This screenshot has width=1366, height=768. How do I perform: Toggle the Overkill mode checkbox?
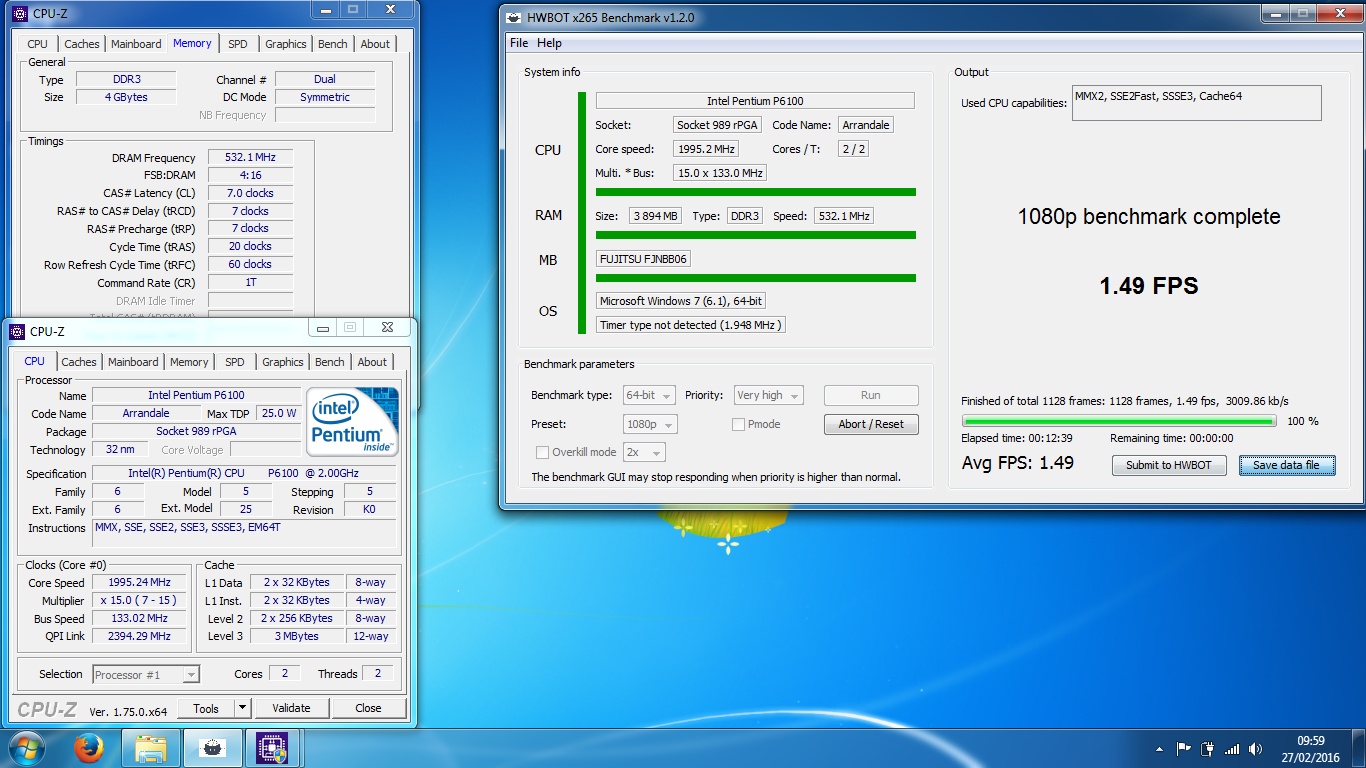click(x=542, y=452)
